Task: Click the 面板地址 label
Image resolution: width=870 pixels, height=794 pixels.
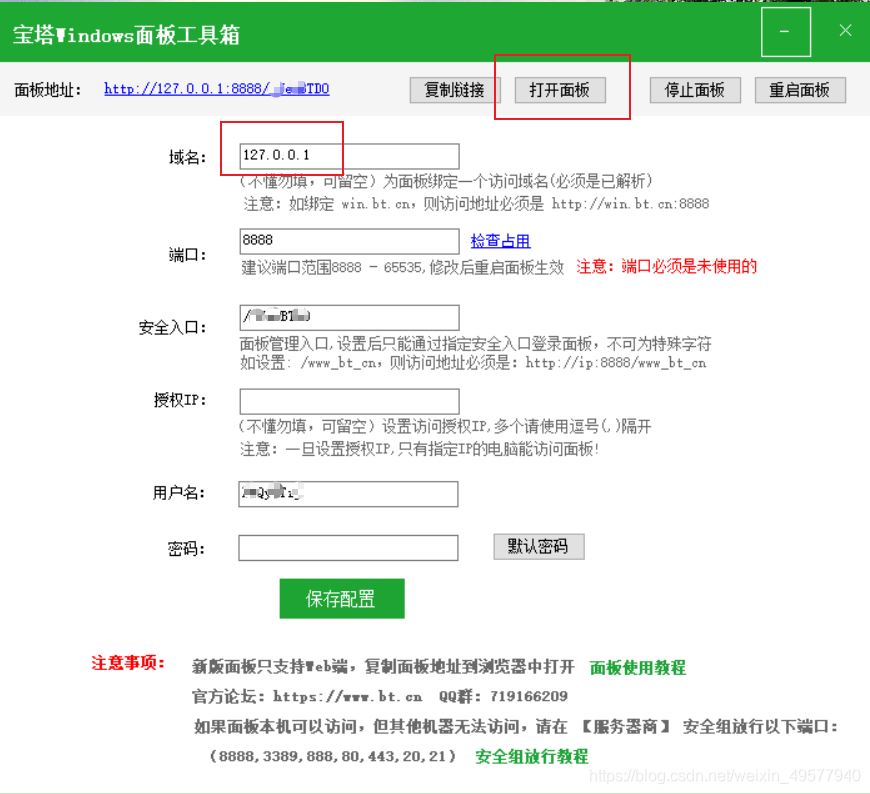Action: [x=48, y=90]
